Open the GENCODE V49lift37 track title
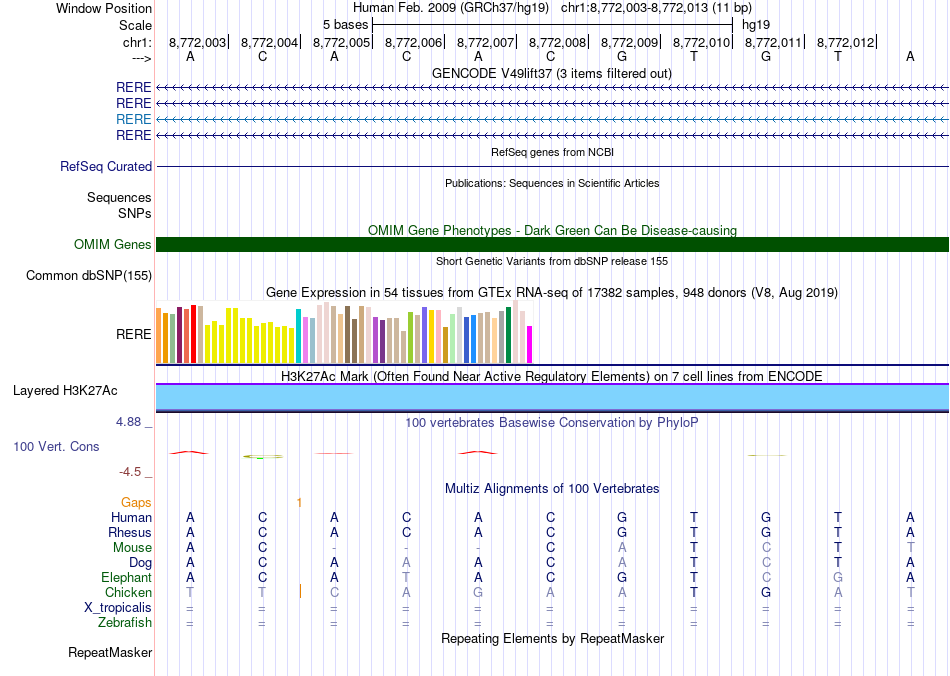The height and width of the screenshot is (676, 950). coord(552,73)
